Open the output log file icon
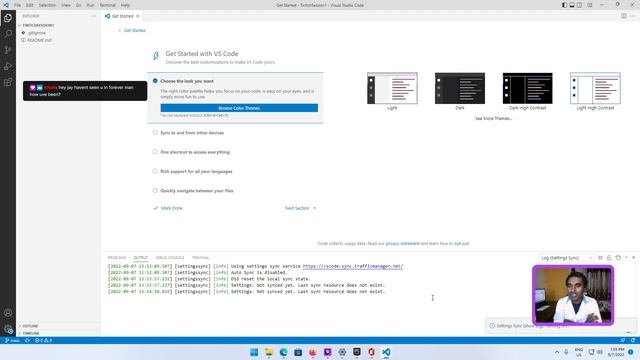 click(618, 258)
